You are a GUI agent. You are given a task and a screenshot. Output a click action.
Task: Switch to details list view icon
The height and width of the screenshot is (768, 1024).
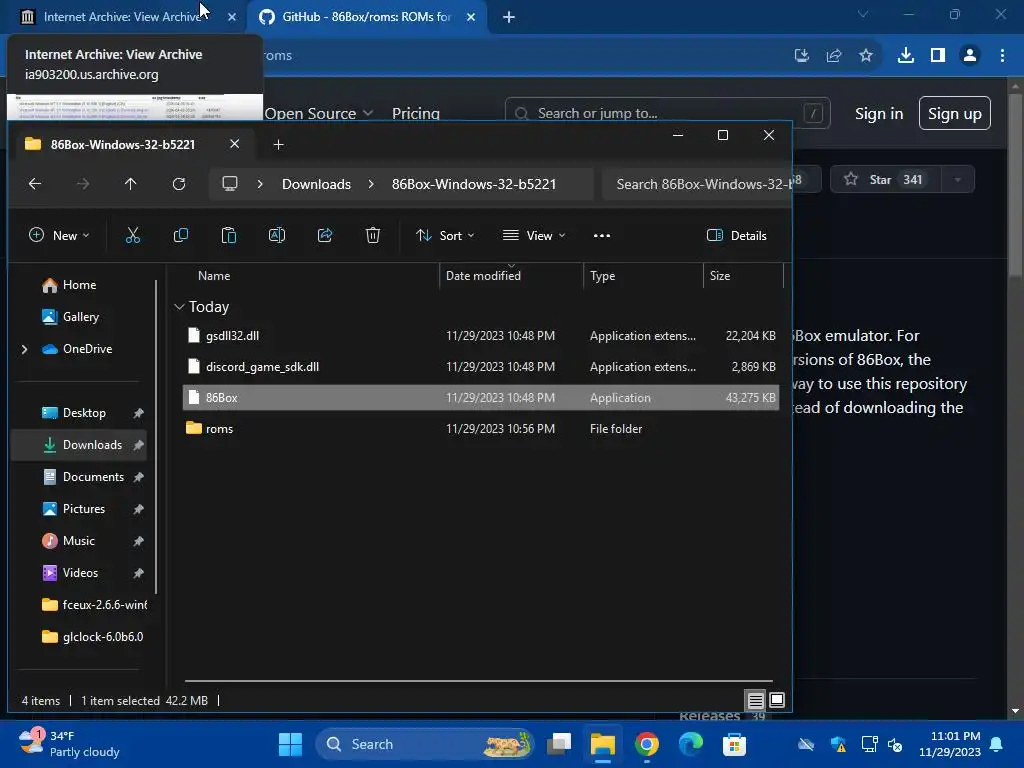756,701
